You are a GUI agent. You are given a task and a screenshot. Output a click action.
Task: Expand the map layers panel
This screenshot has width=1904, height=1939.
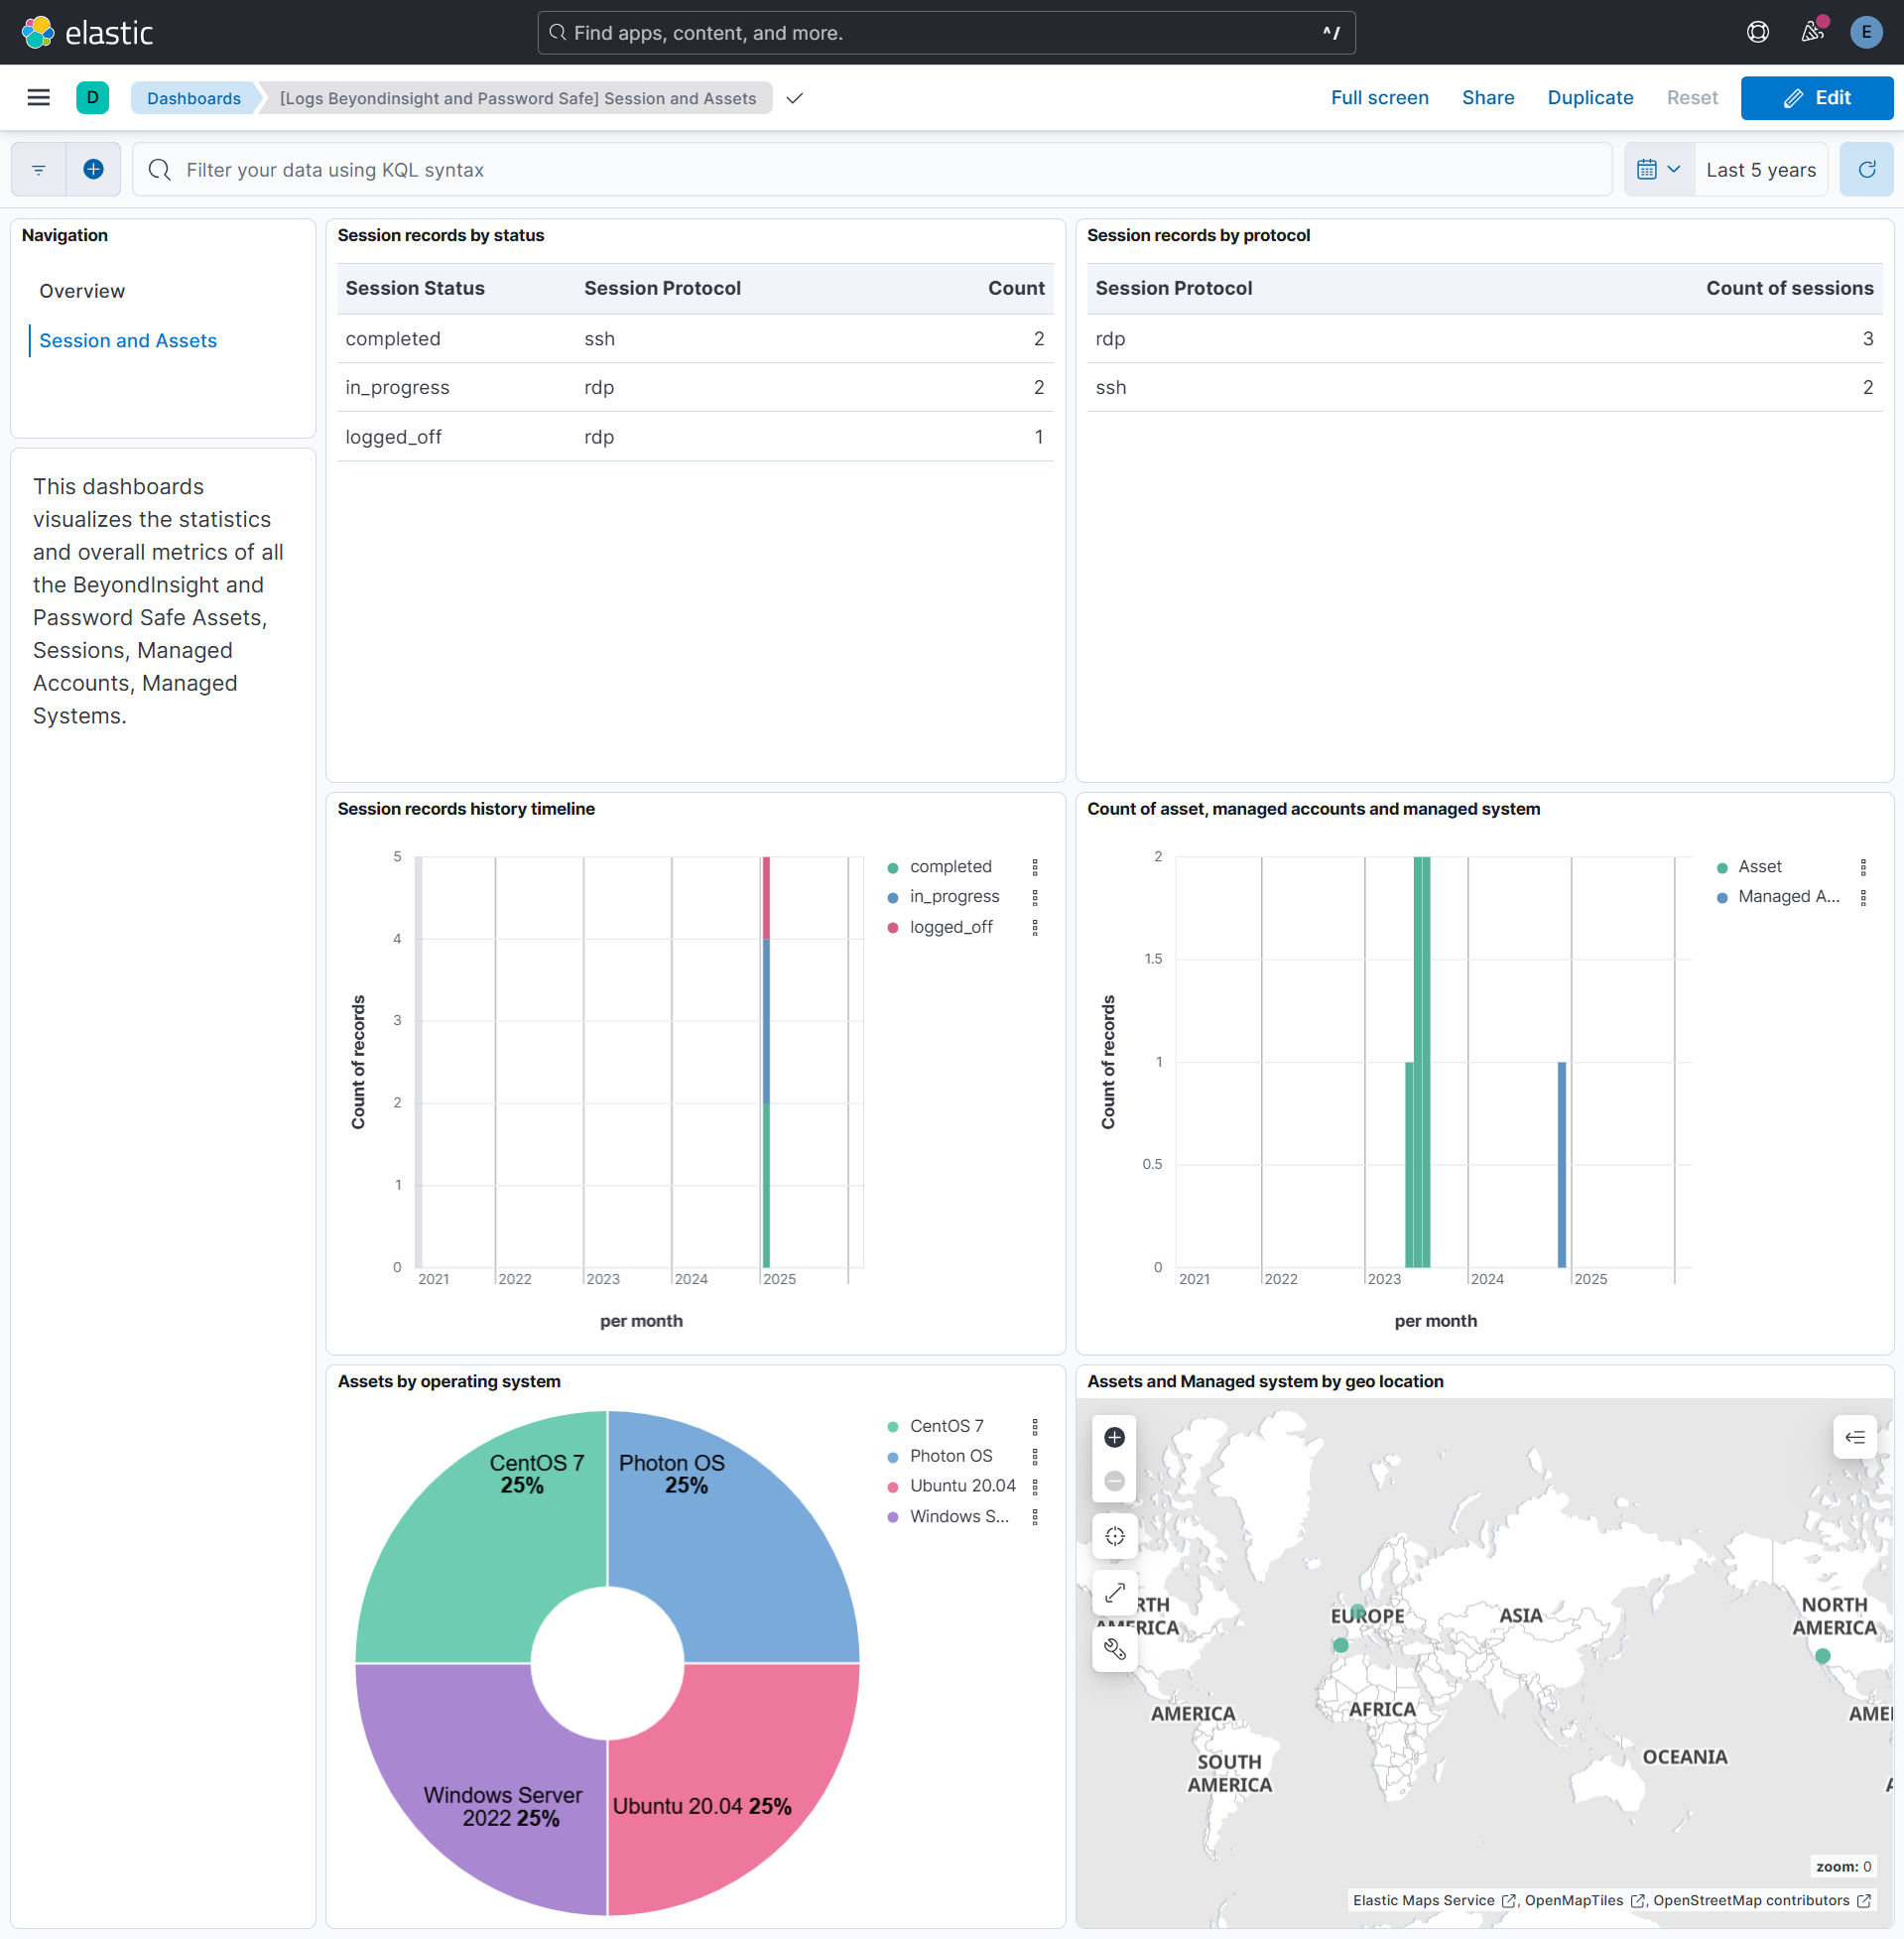(1854, 1437)
